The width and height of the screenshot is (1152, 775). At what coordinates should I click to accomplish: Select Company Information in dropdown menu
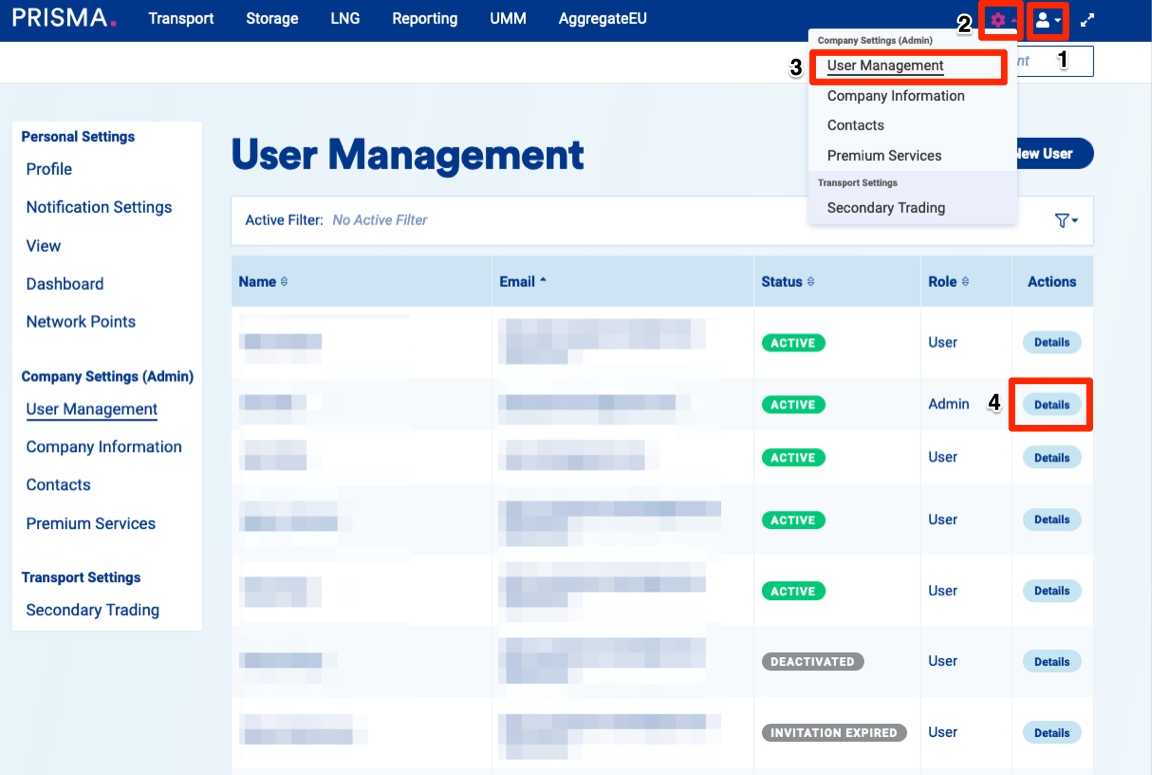click(895, 96)
